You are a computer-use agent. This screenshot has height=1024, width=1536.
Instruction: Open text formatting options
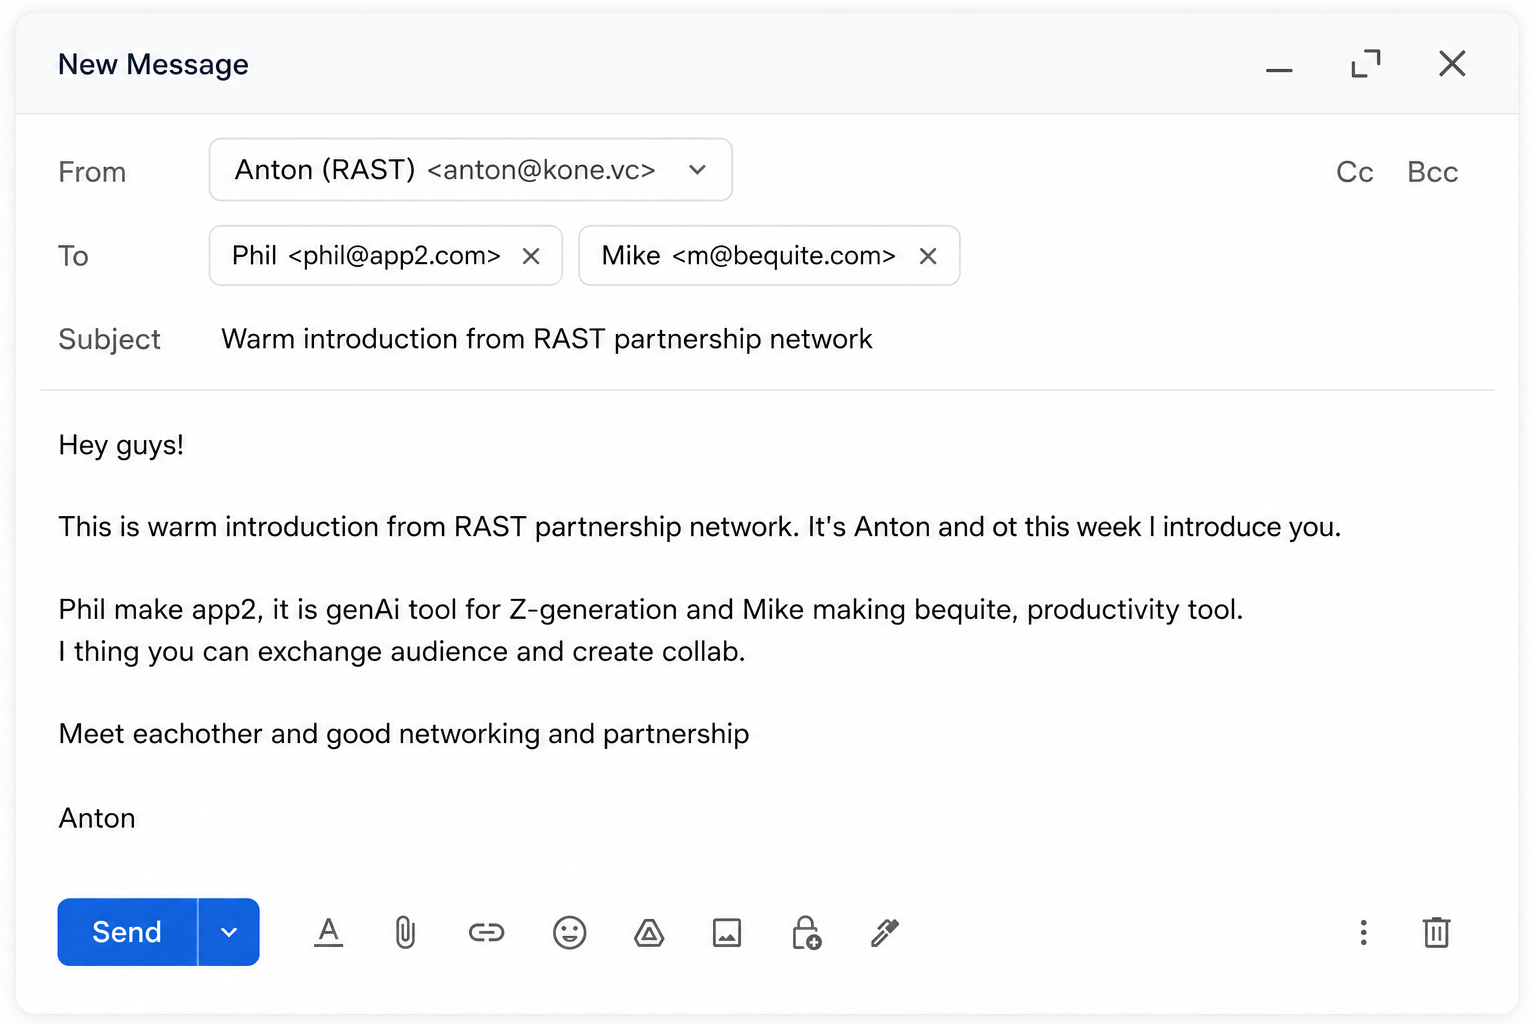click(328, 932)
